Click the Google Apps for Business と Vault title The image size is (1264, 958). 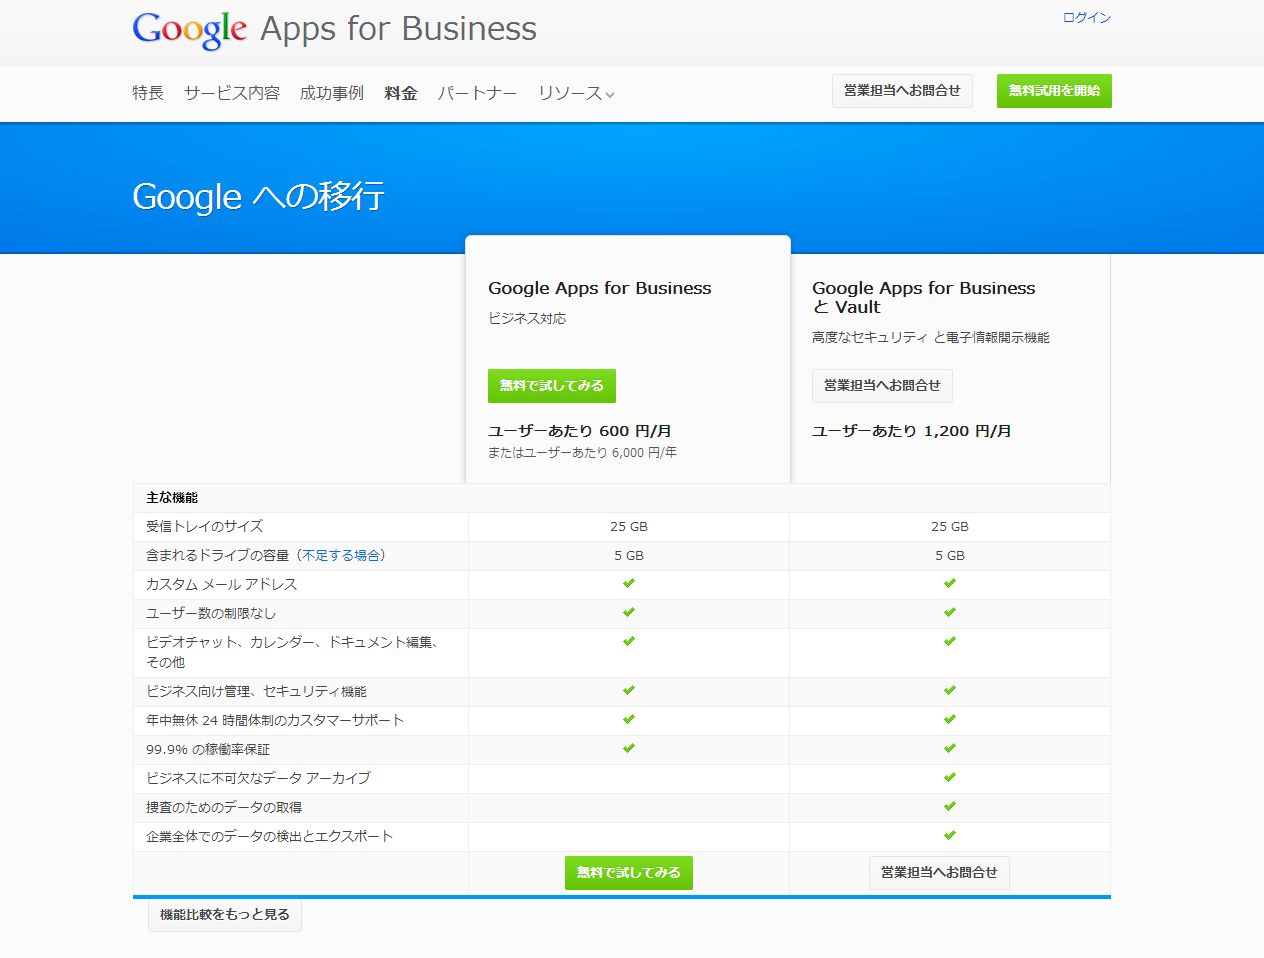[x=924, y=297]
